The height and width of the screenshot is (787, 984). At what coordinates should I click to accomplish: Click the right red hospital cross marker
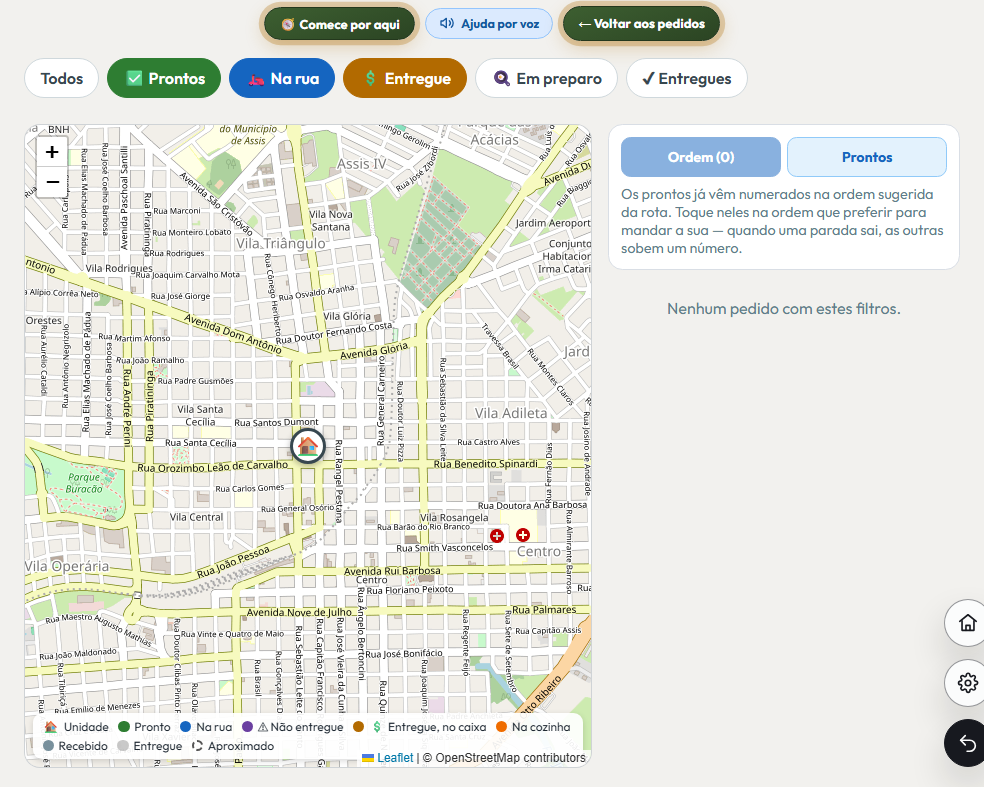click(523, 535)
